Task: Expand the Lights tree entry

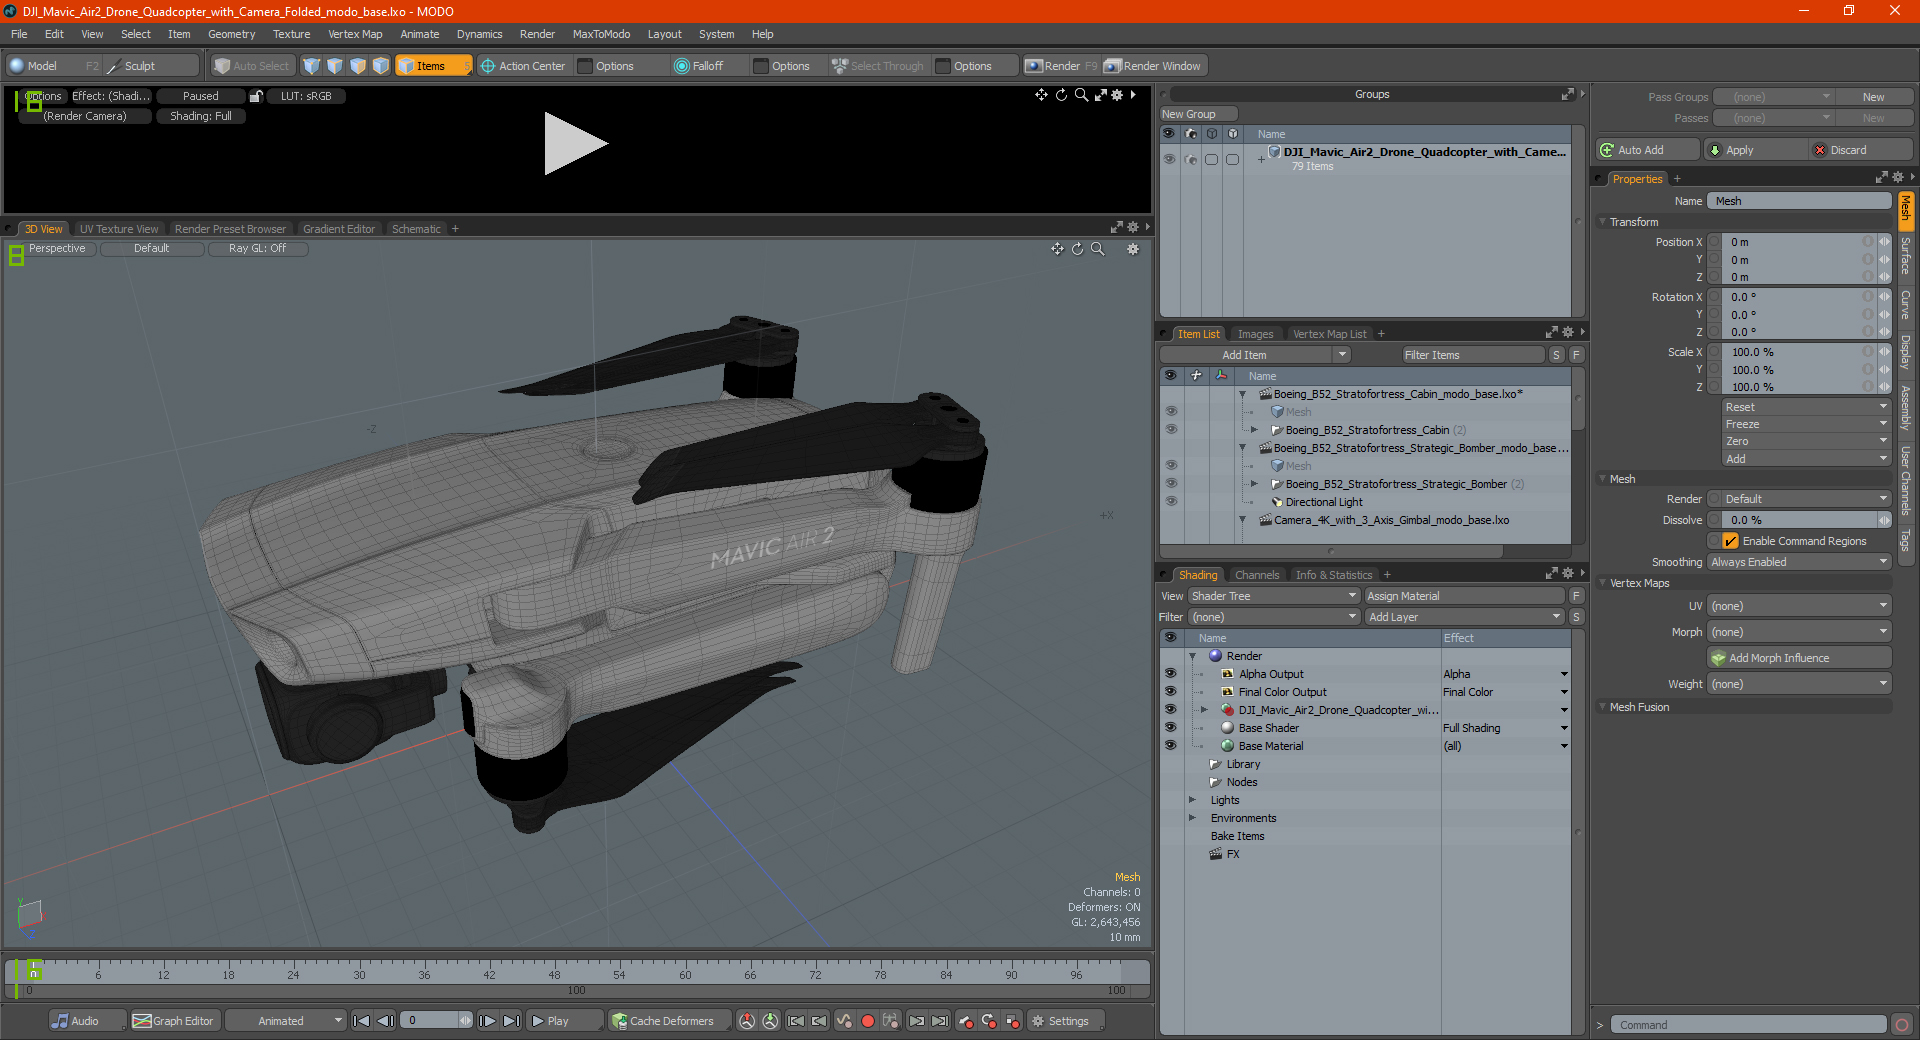Action: tap(1192, 800)
